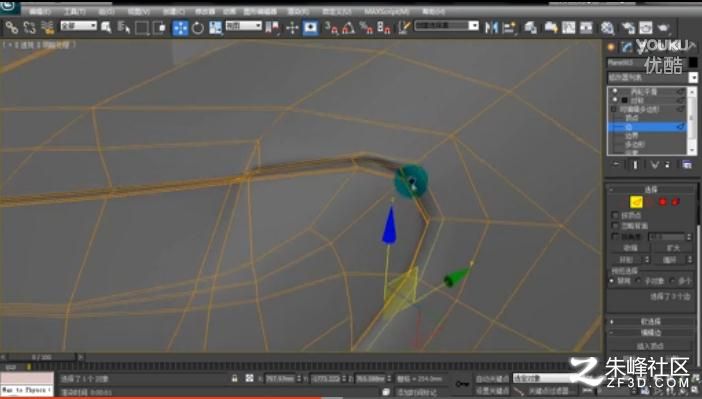Click the yellow Edge selection mode icon
Viewport: 702px width, 399px height.
tap(636, 202)
